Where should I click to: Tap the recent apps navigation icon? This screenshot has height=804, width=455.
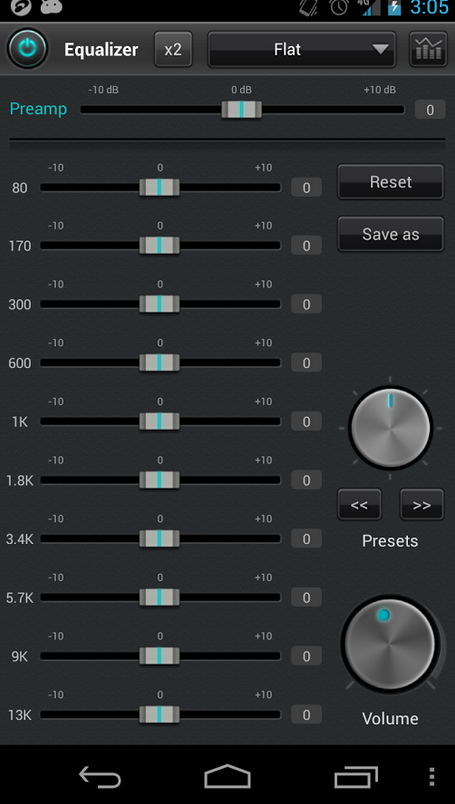coord(356,777)
